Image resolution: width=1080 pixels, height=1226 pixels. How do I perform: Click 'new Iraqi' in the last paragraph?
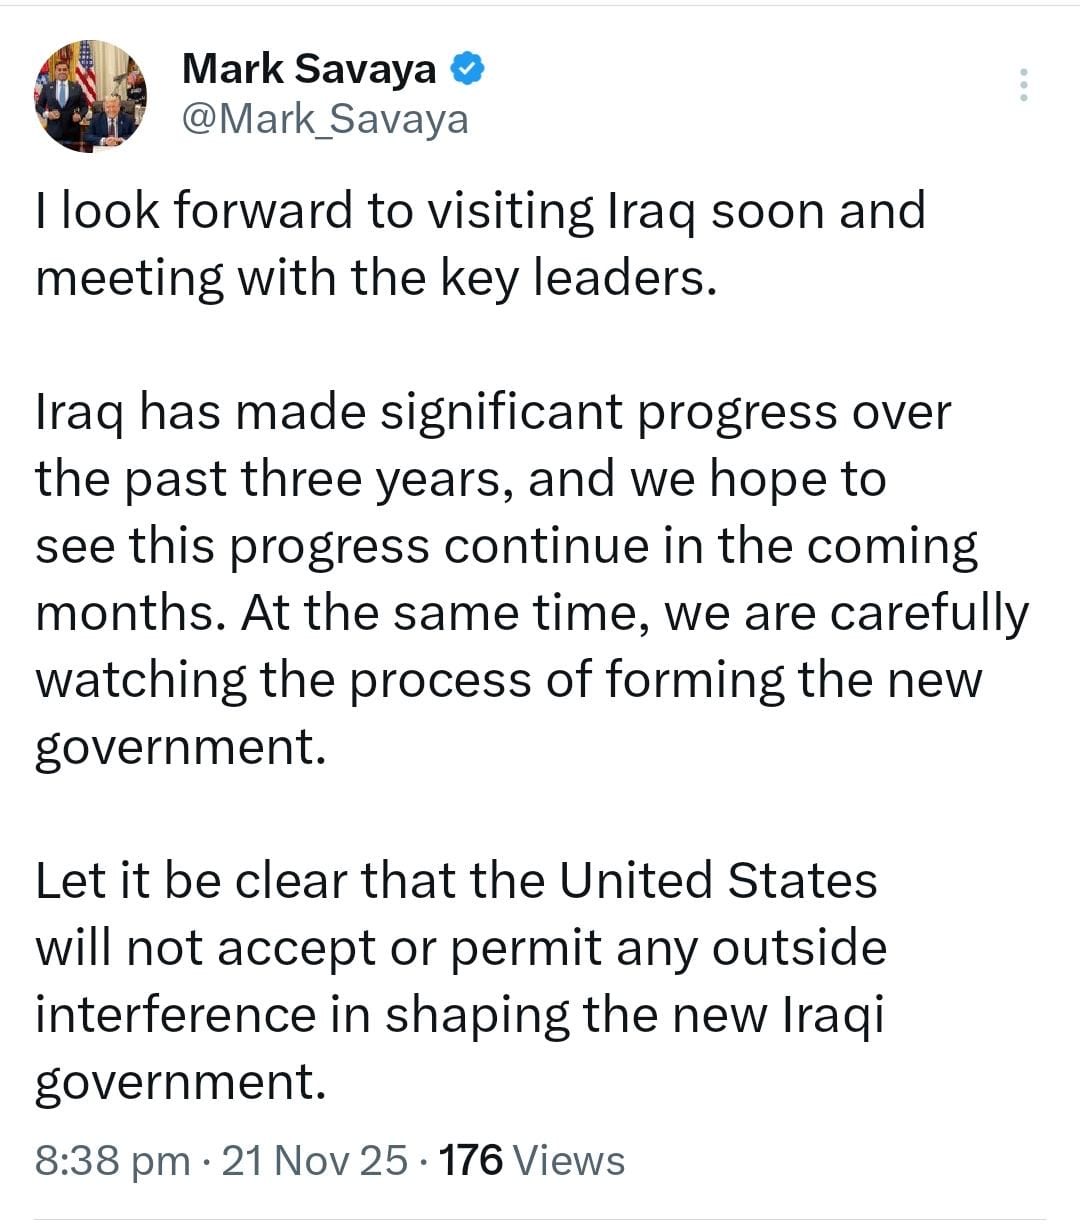point(779,1014)
